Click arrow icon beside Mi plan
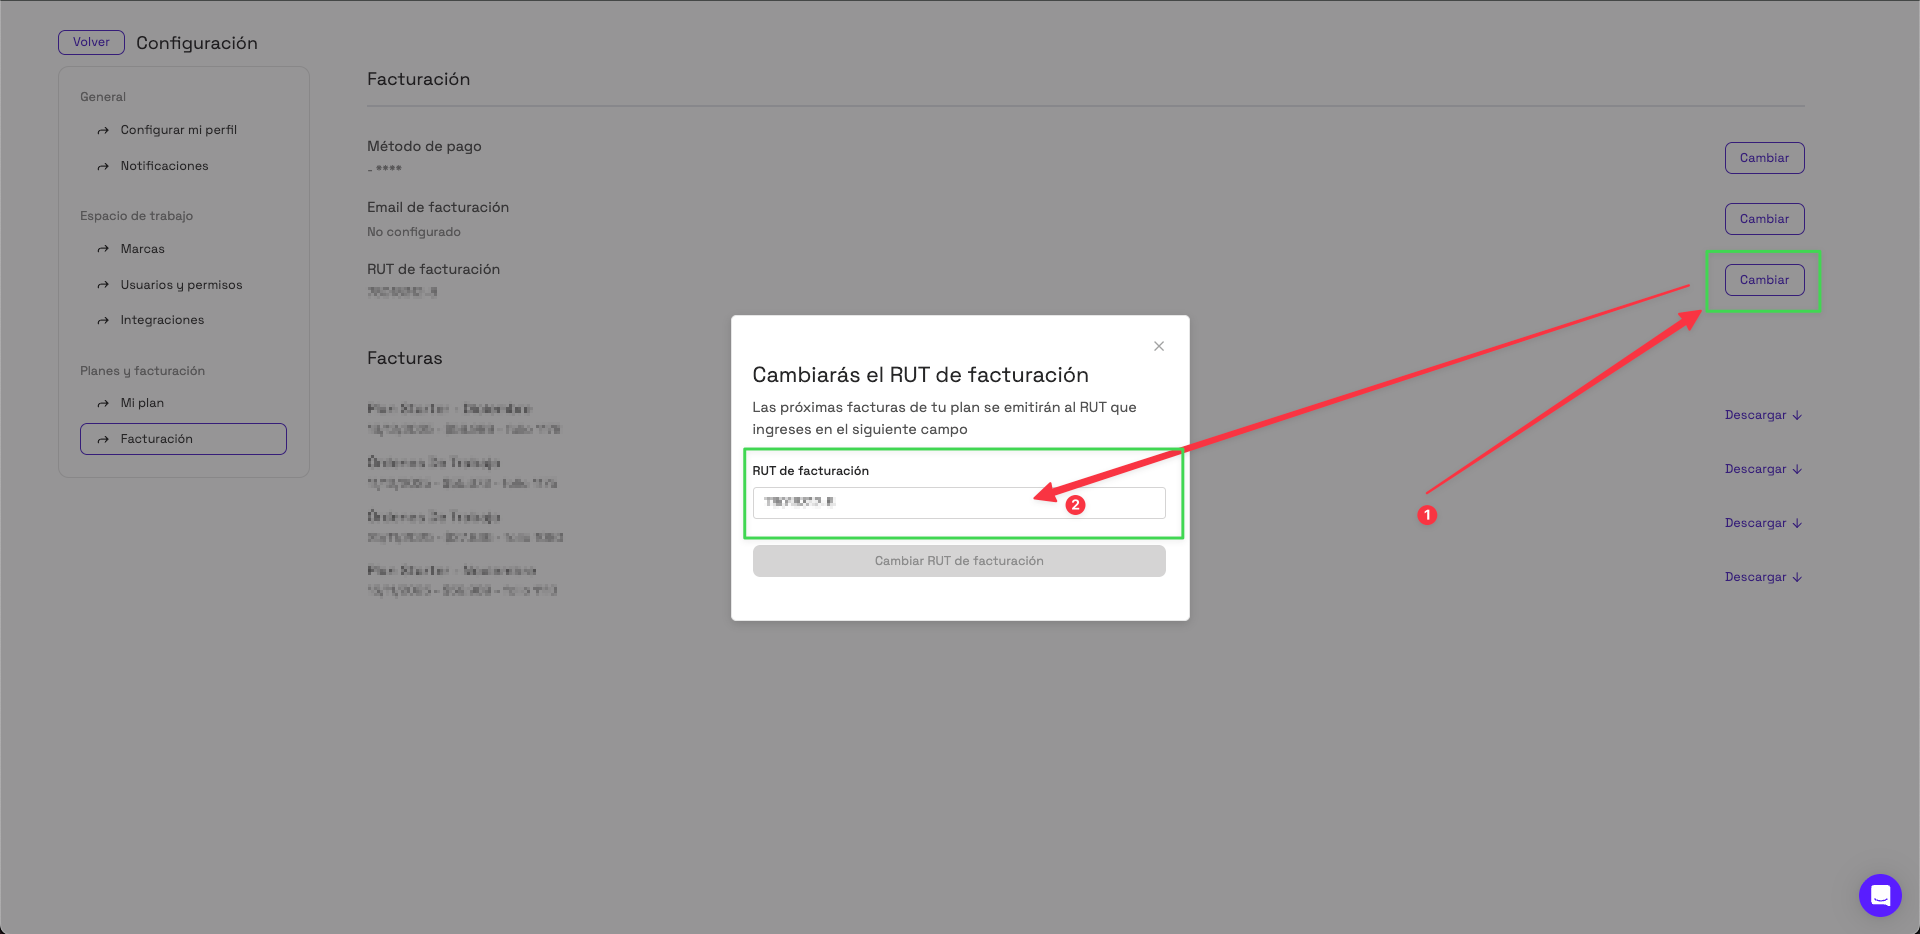Viewport: 1920px width, 934px height. [103, 403]
